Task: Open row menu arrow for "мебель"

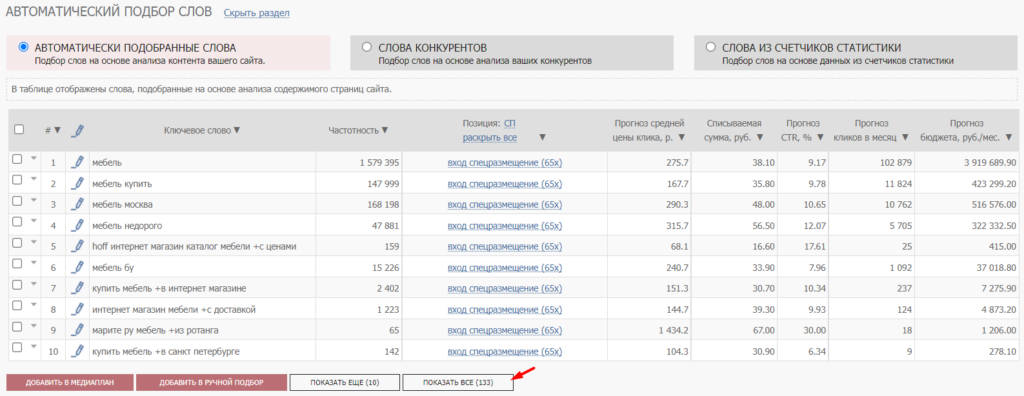Action: pos(33,157)
